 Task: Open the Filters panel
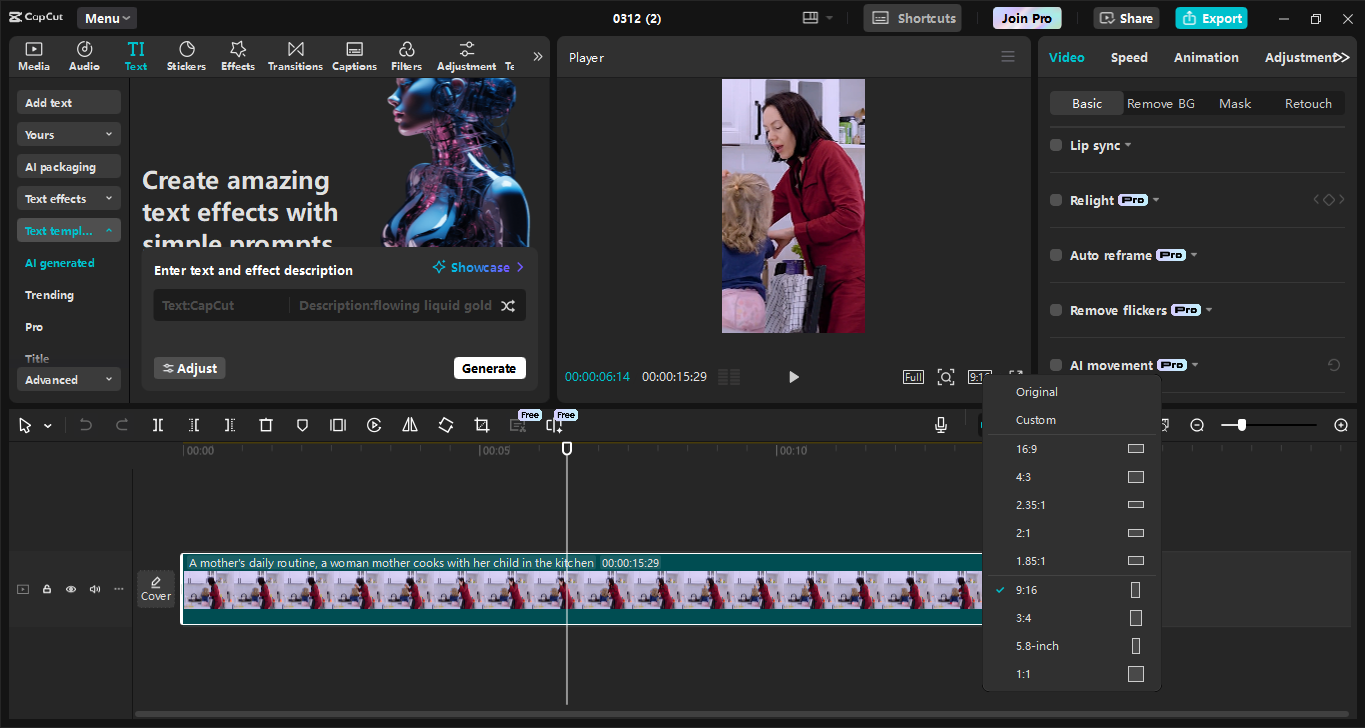pyautogui.click(x=406, y=55)
